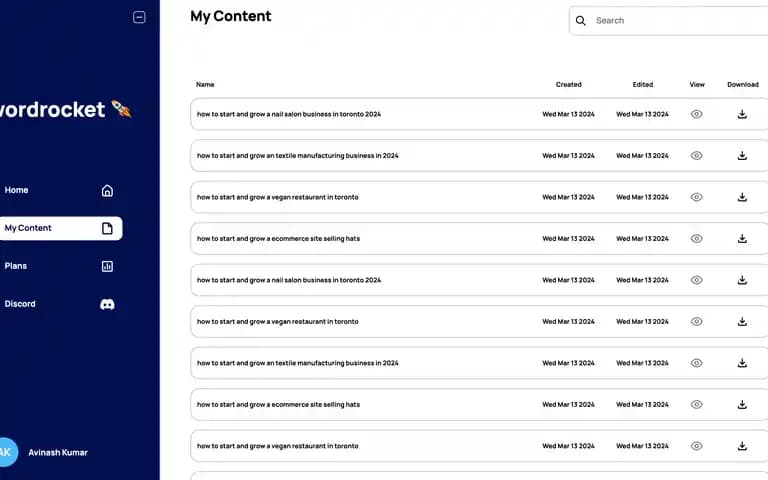Open second vegan restaurant in toronto row
Image resolution: width=768 pixels, height=480 pixels.
(479, 322)
